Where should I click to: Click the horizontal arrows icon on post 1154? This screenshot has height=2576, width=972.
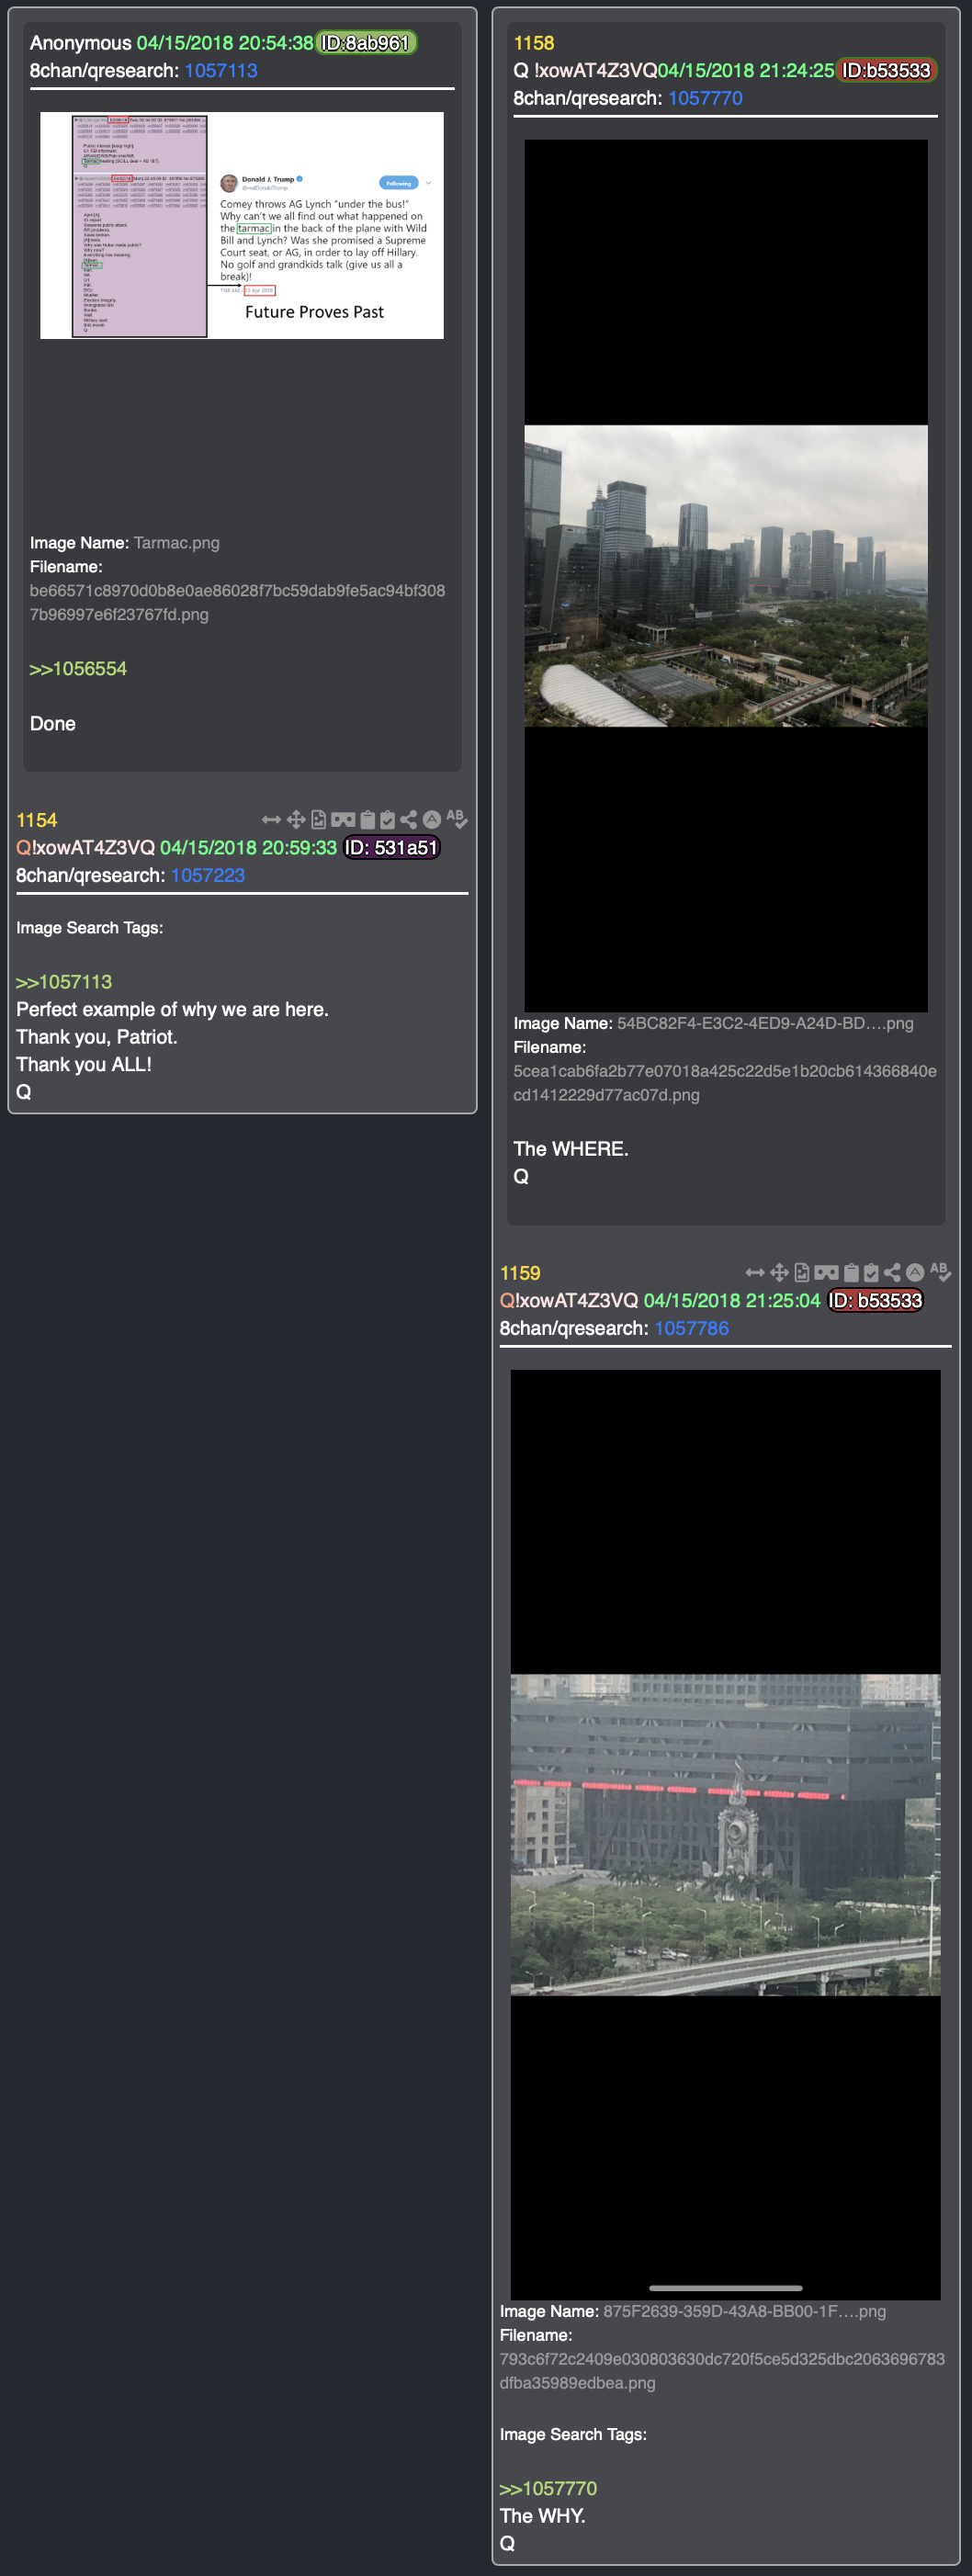271,820
